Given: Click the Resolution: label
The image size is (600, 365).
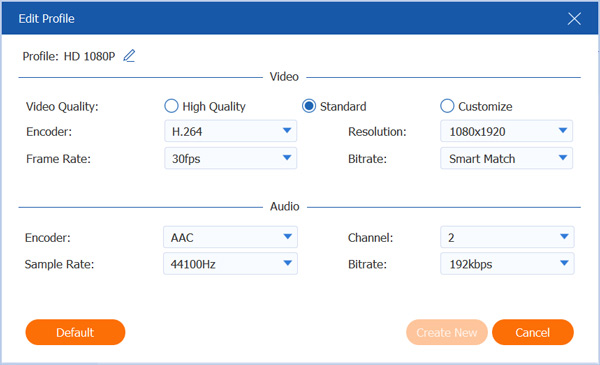Looking at the screenshot, I should coord(377,132).
